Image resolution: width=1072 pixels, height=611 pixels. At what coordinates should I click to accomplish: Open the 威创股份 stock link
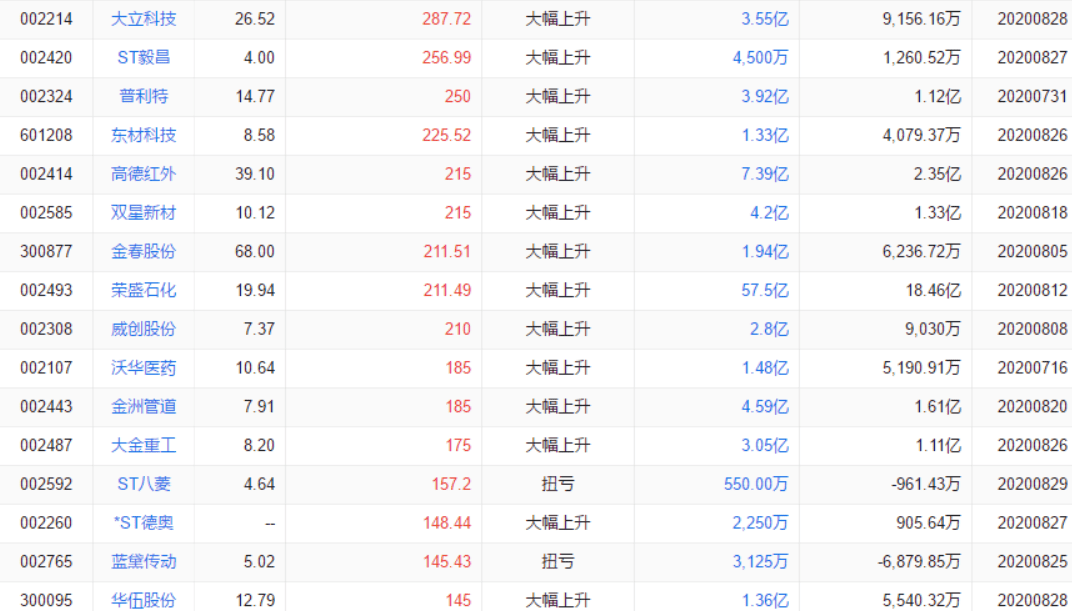point(144,329)
